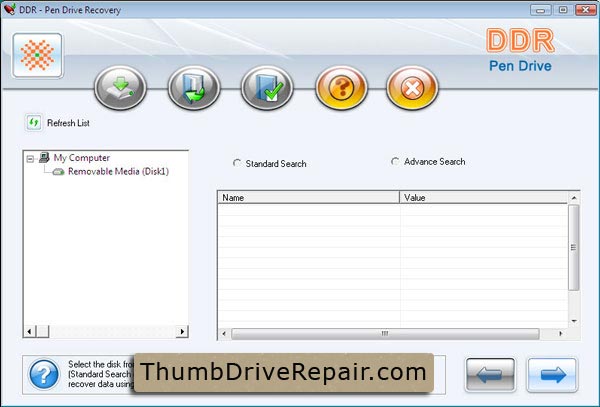600x407 pixels.
Task: Click the My Computer icon in tree
Action: pyautogui.click(x=44, y=157)
